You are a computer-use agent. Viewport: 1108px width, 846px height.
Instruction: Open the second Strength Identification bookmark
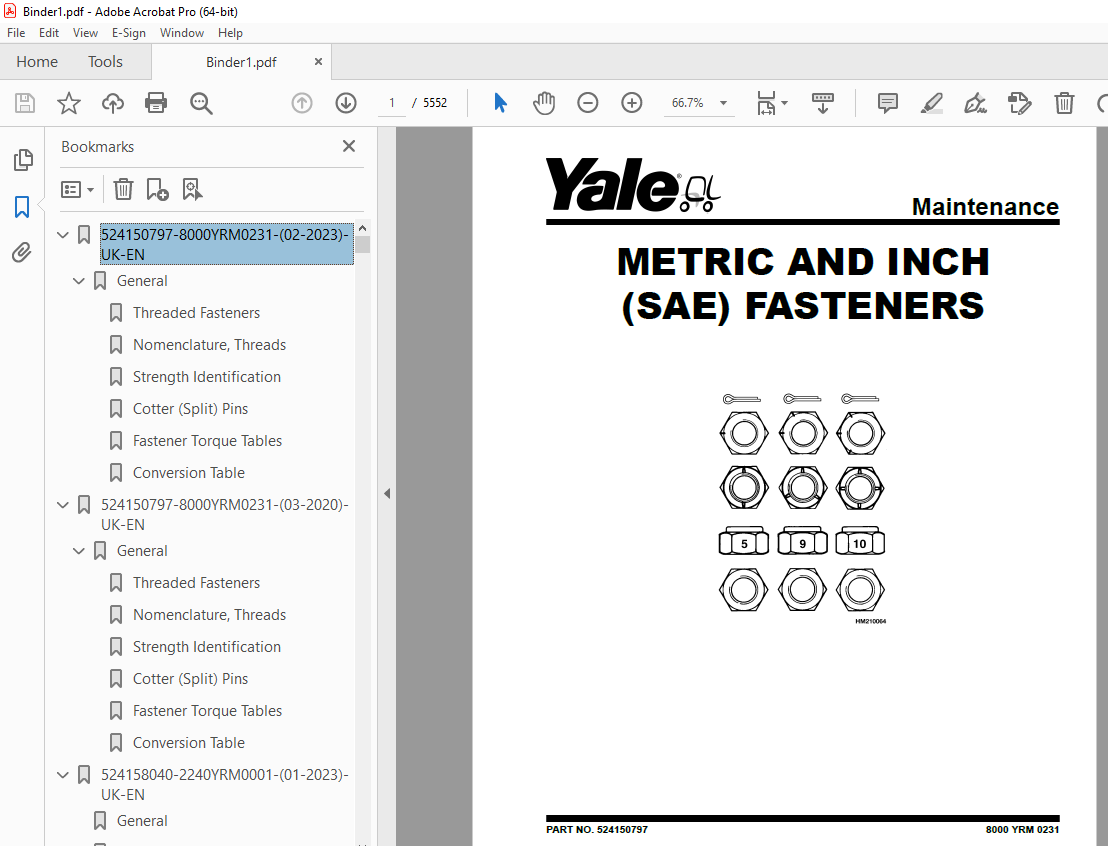coord(206,647)
